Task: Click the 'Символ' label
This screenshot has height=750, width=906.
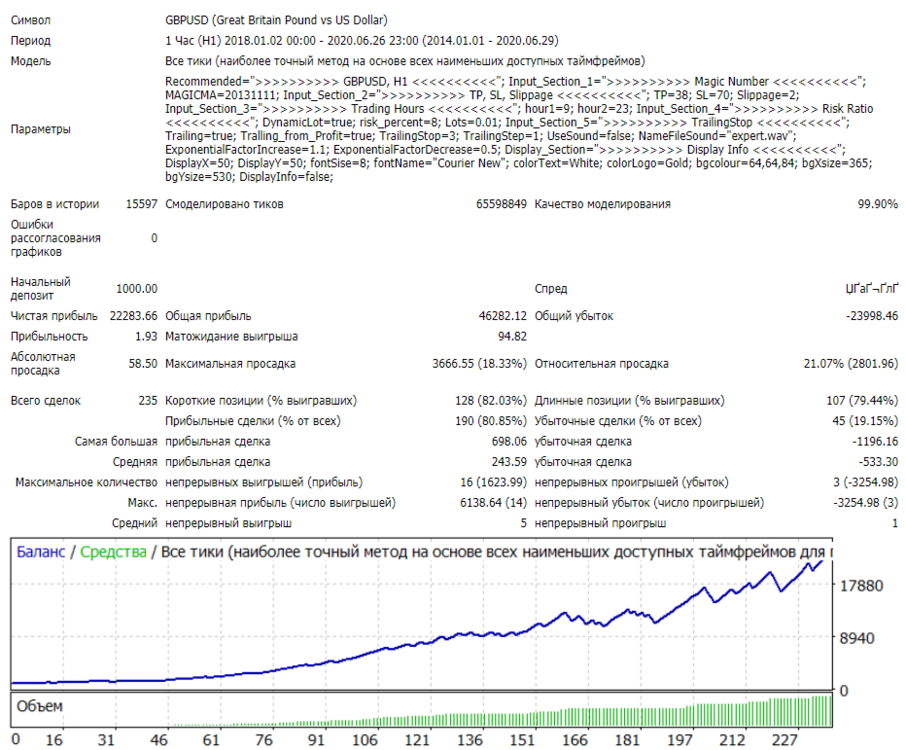Action: pyautogui.click(x=31, y=20)
